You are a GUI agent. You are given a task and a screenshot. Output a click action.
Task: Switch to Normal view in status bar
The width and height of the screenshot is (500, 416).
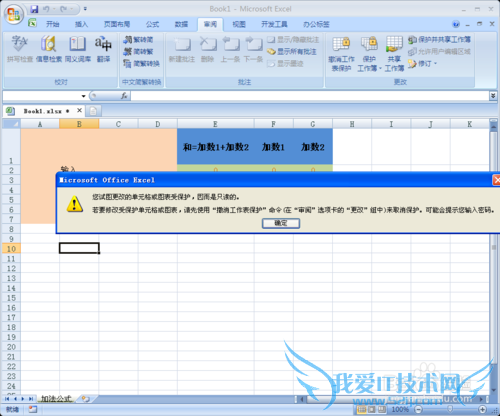[x=361, y=409]
